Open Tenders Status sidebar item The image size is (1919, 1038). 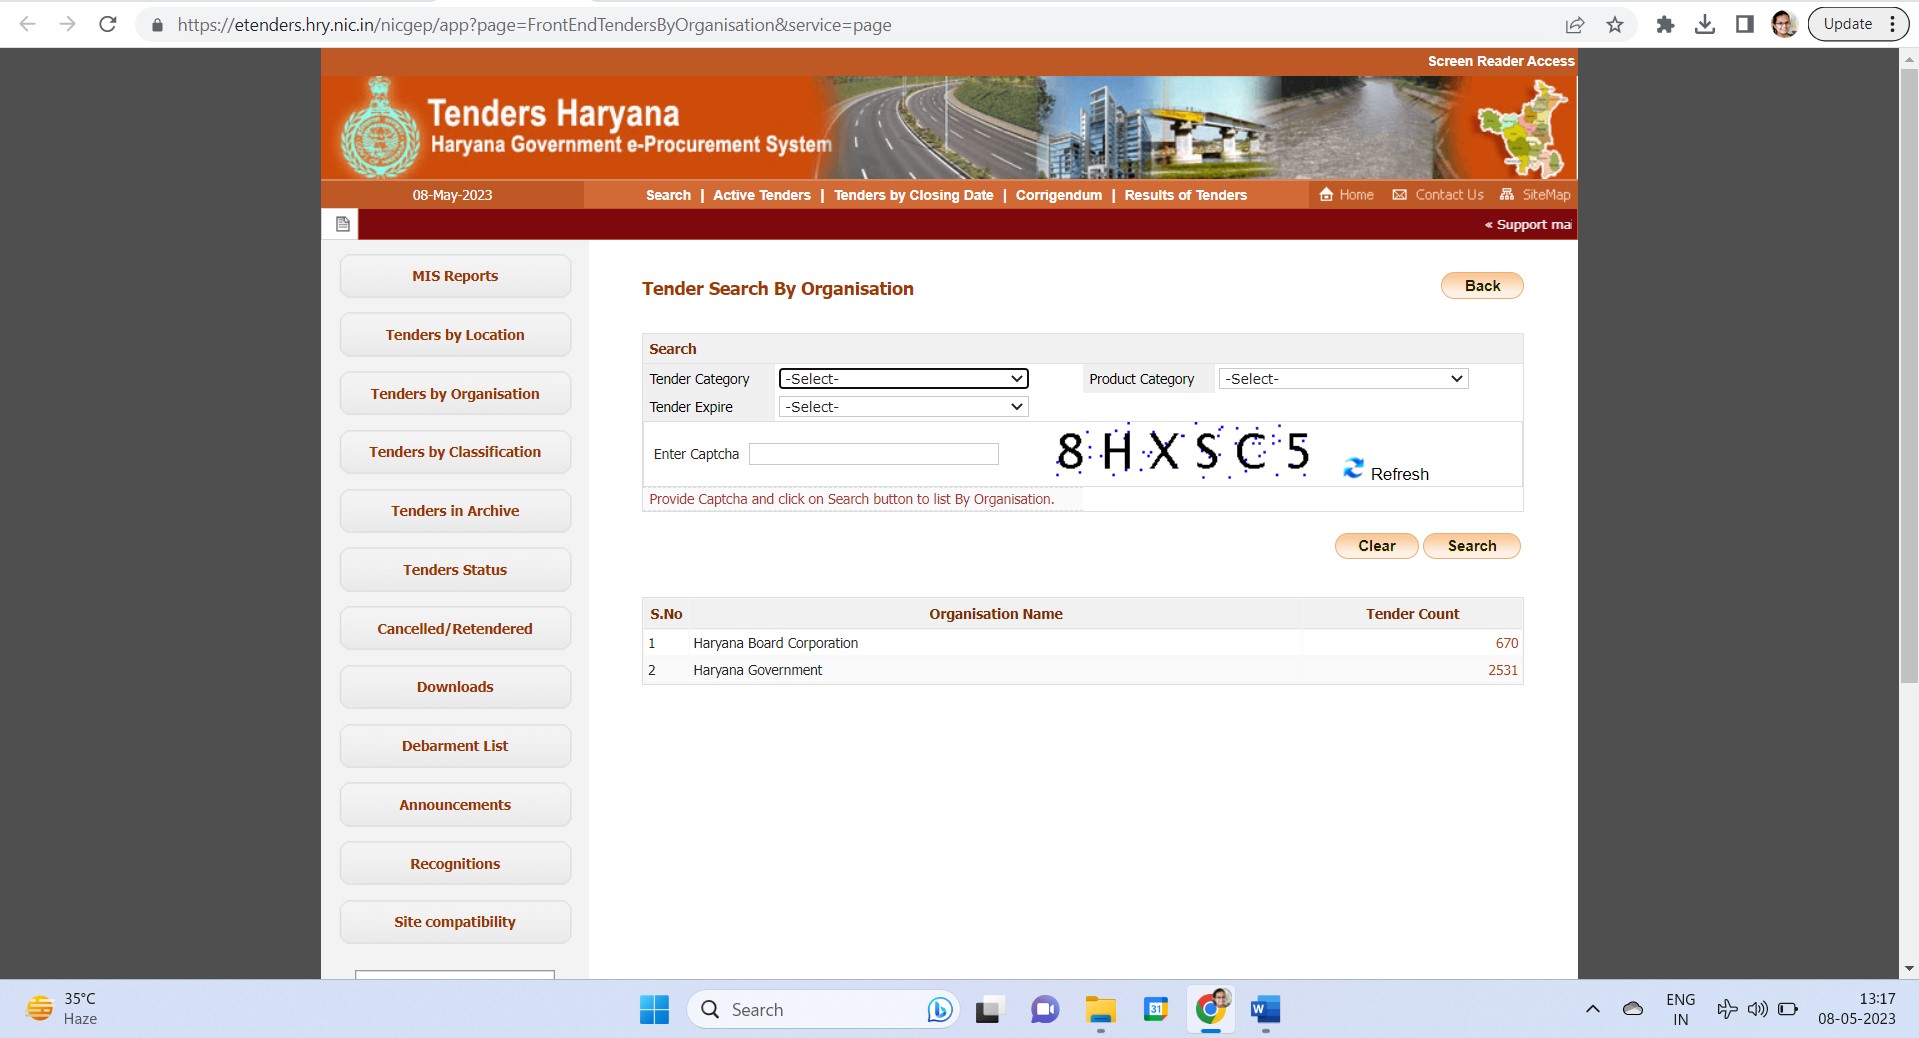coord(455,570)
